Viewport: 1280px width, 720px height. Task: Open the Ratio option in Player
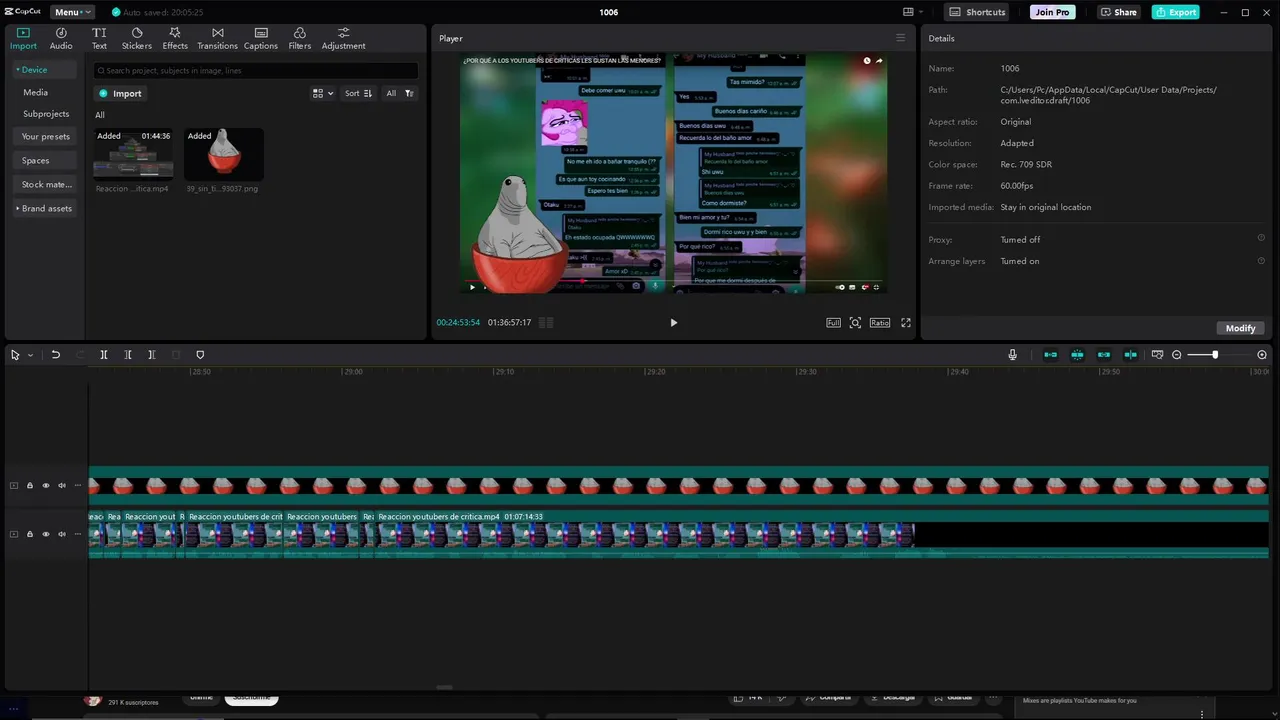coord(880,323)
